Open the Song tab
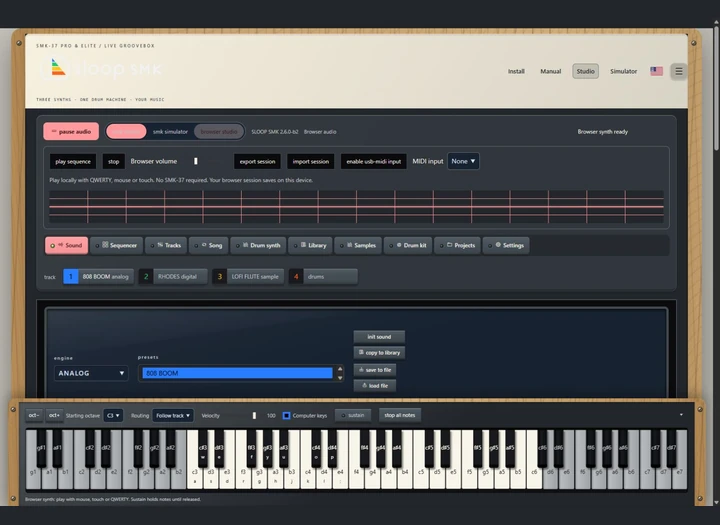This screenshot has height=525, width=720. pyautogui.click(x=209, y=245)
